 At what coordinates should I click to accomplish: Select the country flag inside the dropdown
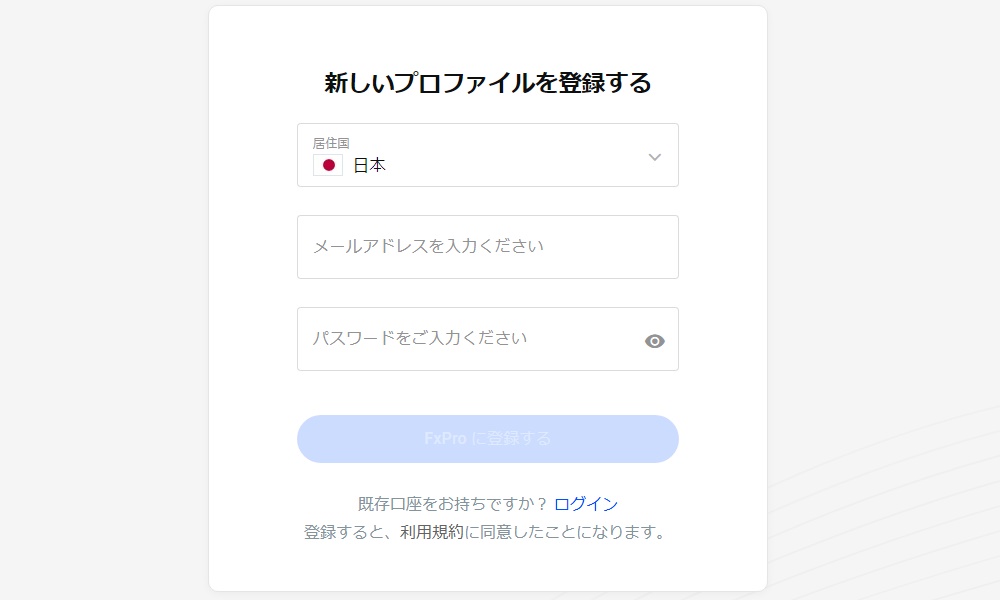point(328,164)
